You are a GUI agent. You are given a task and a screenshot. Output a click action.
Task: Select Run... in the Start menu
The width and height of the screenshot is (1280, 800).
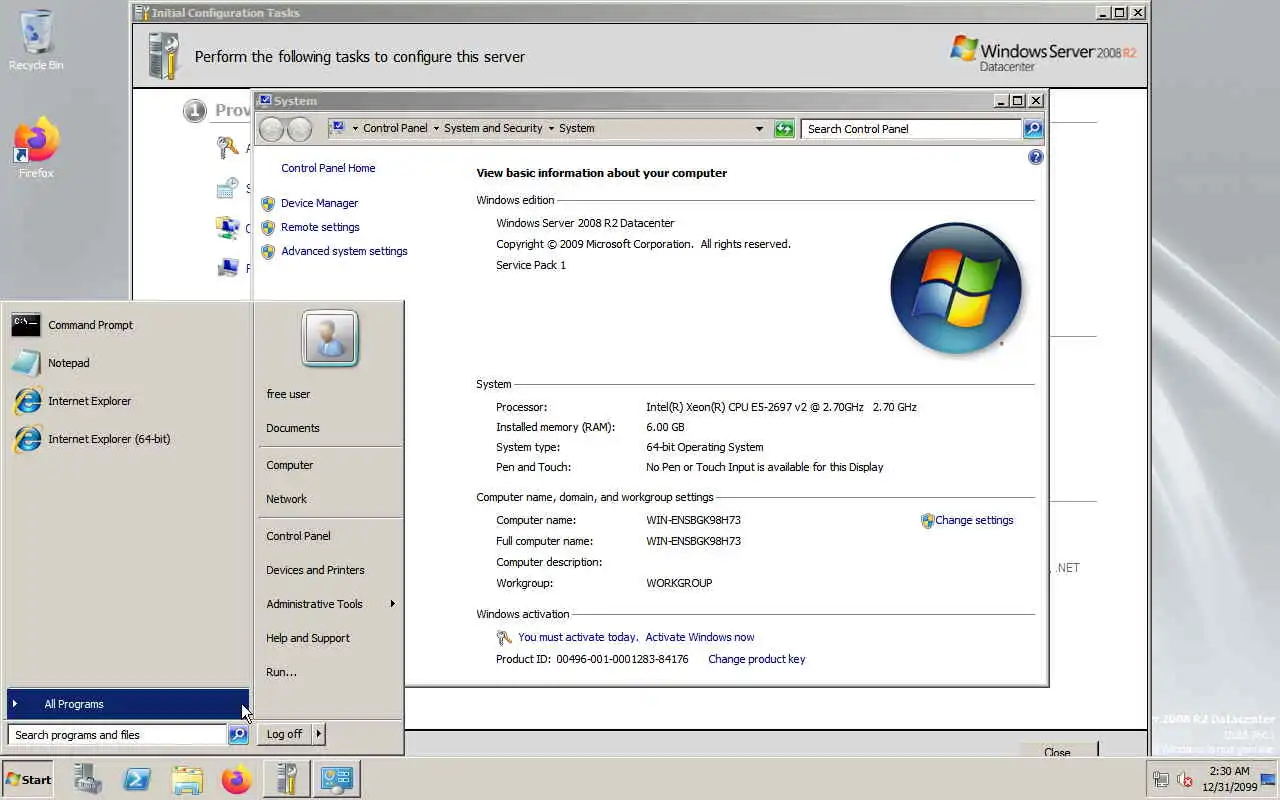point(329,672)
